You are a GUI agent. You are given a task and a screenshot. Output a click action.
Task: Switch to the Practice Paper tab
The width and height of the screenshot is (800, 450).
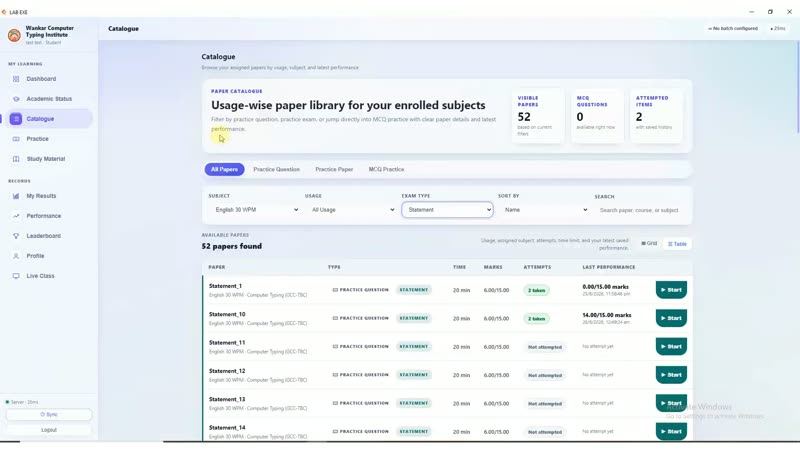coord(334,169)
